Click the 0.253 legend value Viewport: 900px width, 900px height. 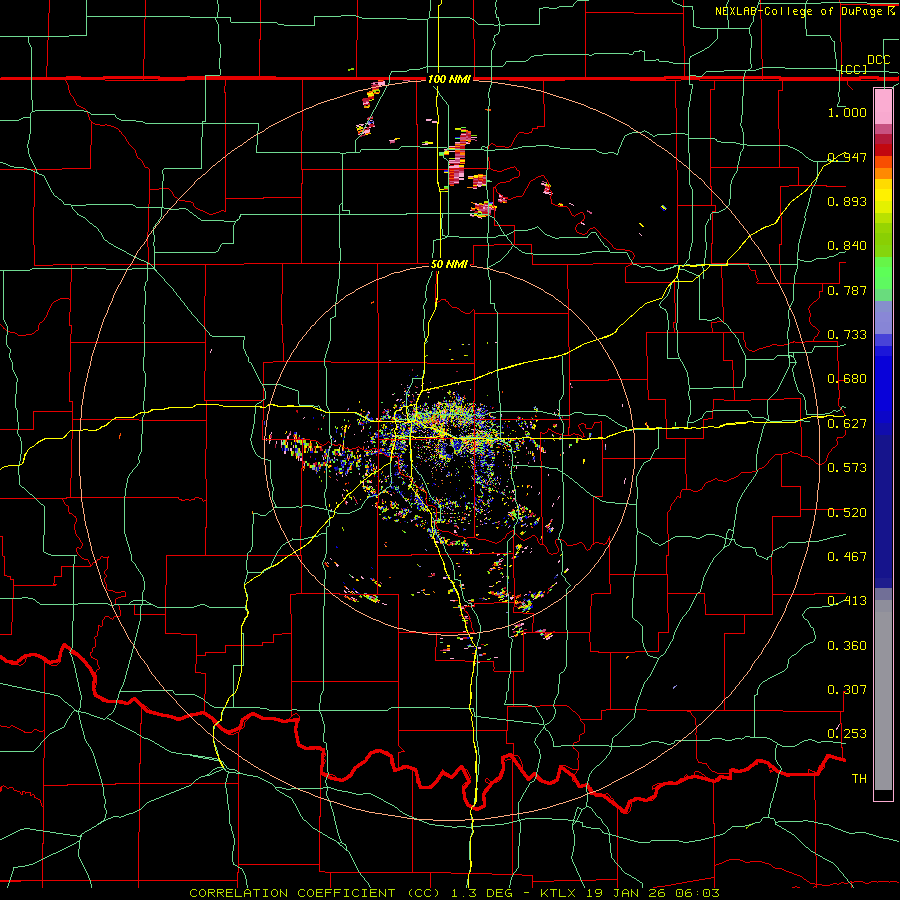point(847,734)
